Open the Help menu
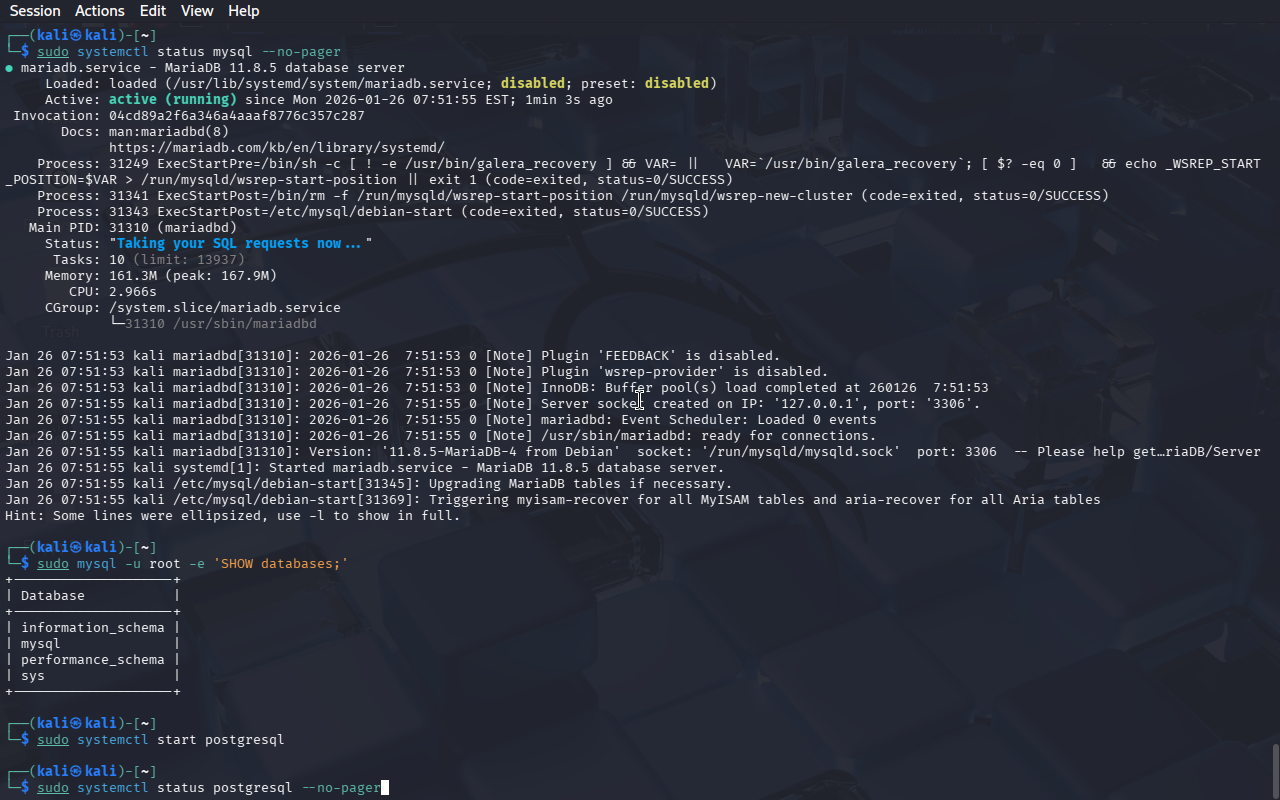1280x800 pixels. (243, 11)
